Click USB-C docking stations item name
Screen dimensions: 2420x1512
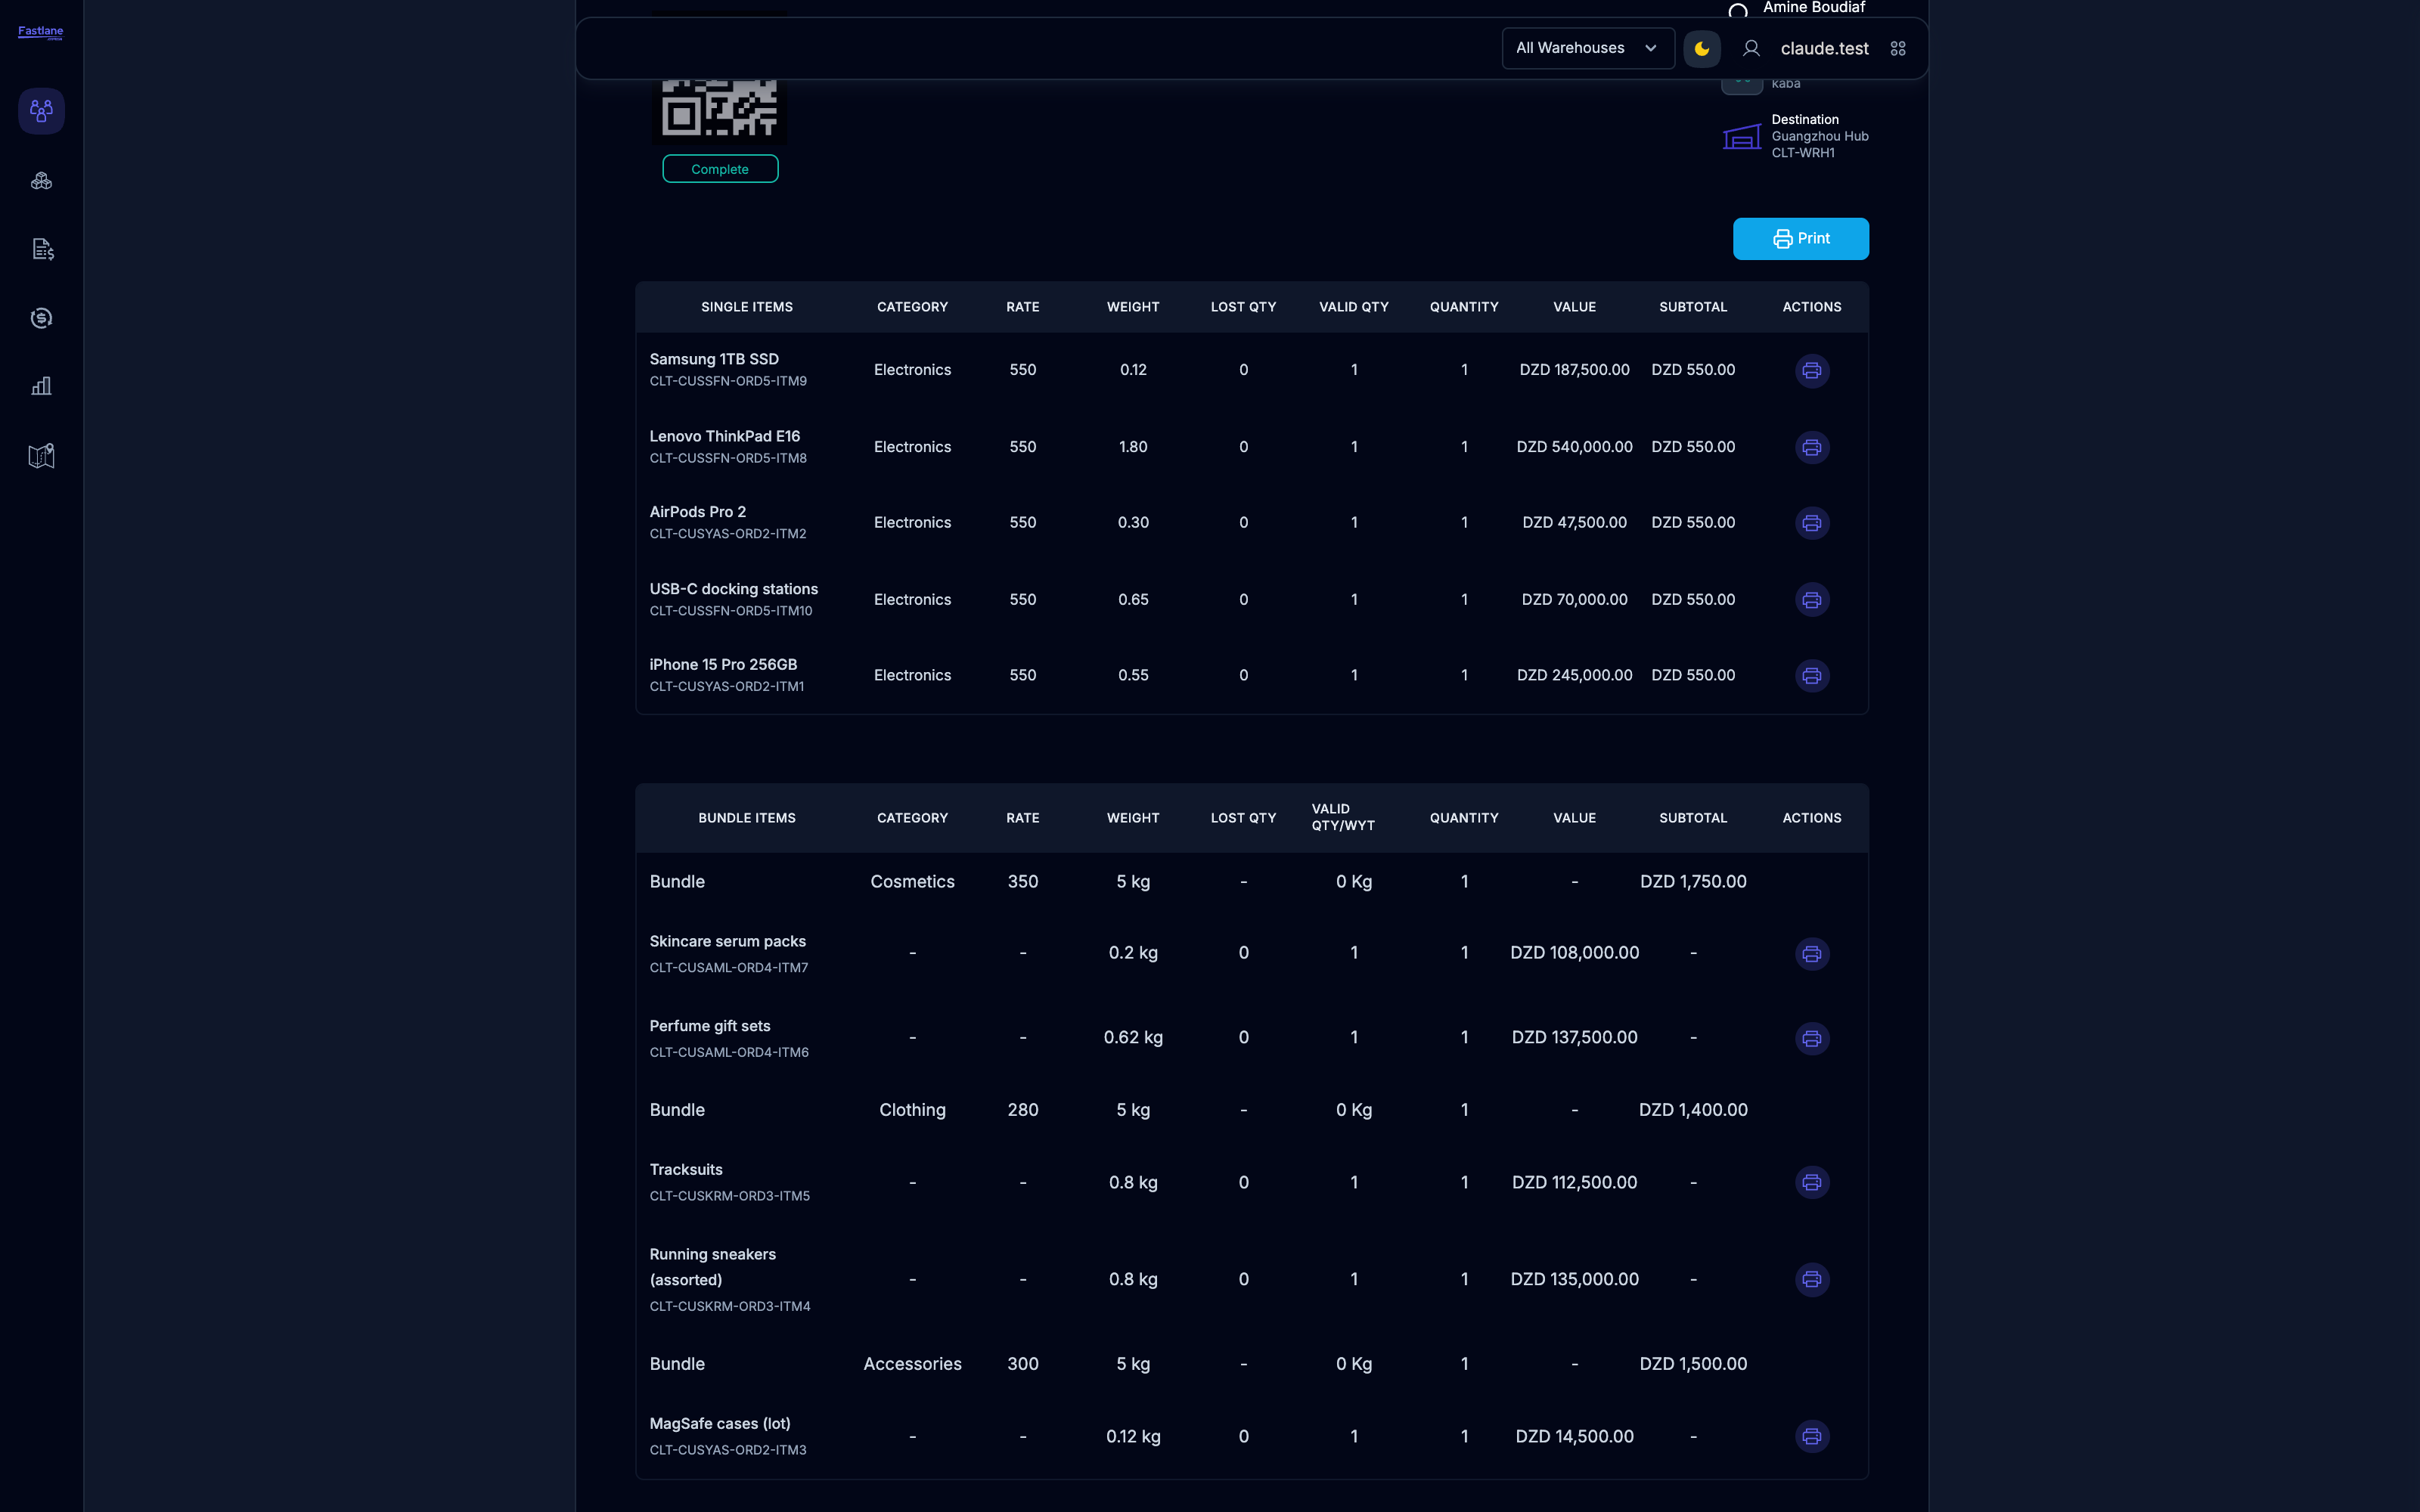[x=733, y=589]
